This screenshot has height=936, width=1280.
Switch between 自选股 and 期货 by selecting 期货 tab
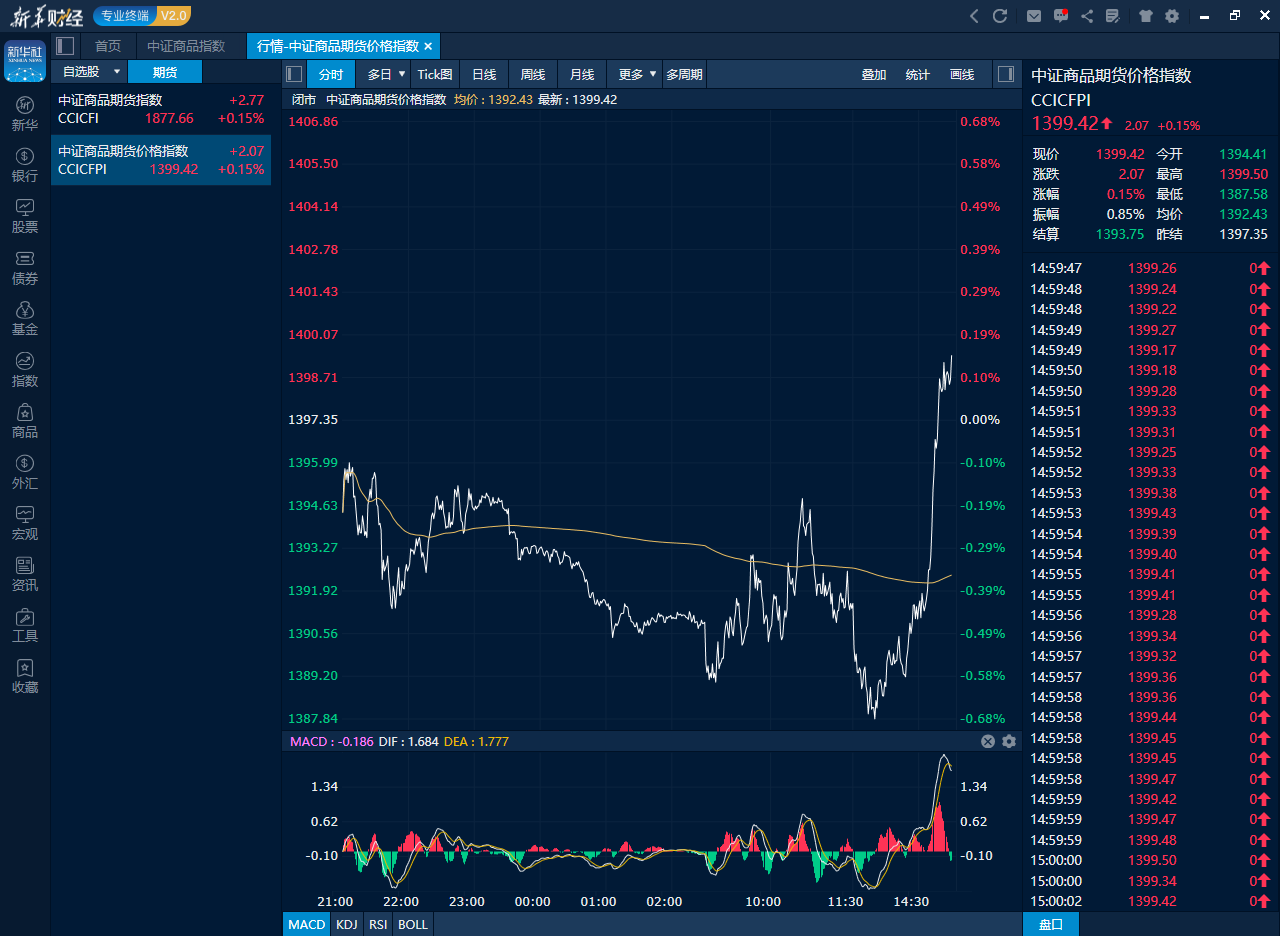click(165, 72)
